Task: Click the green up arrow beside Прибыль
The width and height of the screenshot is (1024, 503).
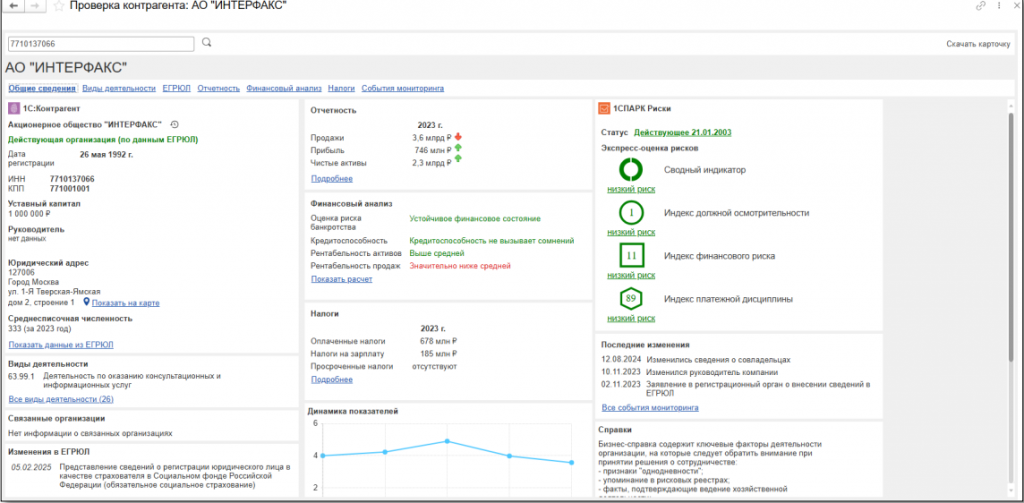Action: pyautogui.click(x=458, y=148)
